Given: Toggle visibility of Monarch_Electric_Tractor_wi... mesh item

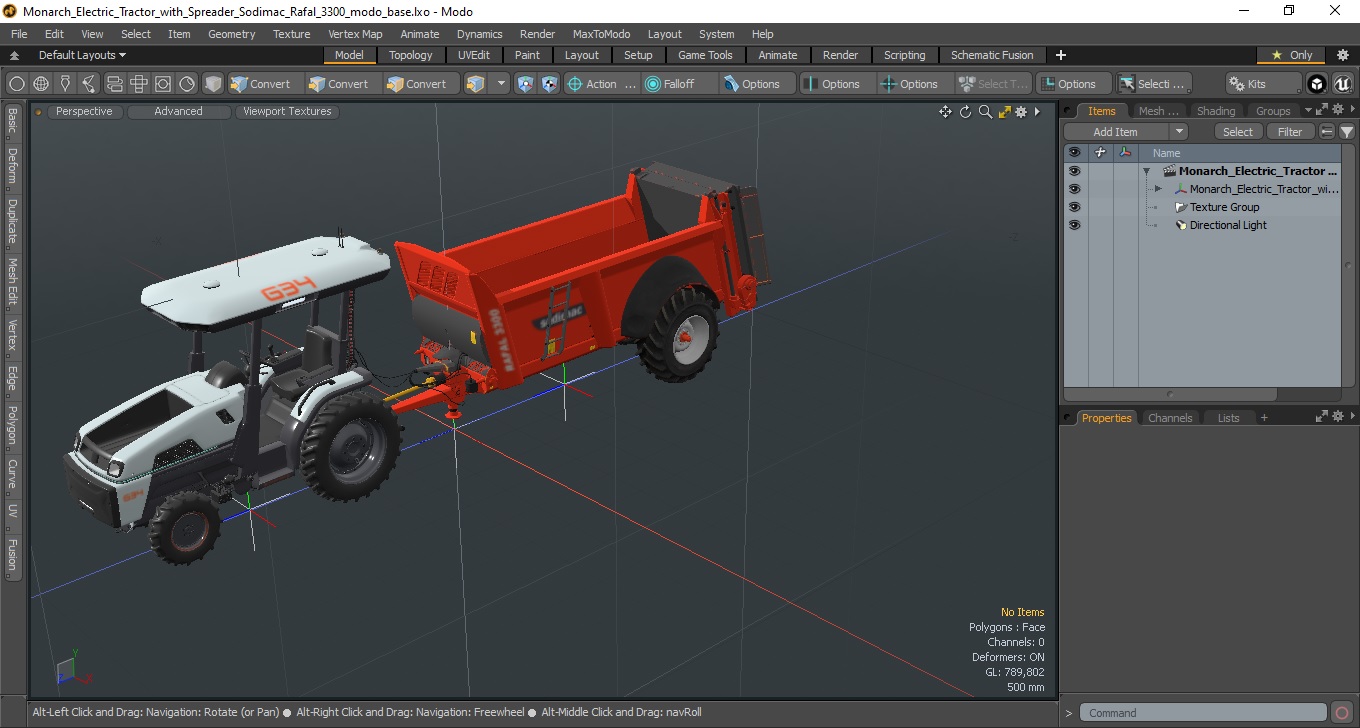Looking at the screenshot, I should coord(1074,189).
